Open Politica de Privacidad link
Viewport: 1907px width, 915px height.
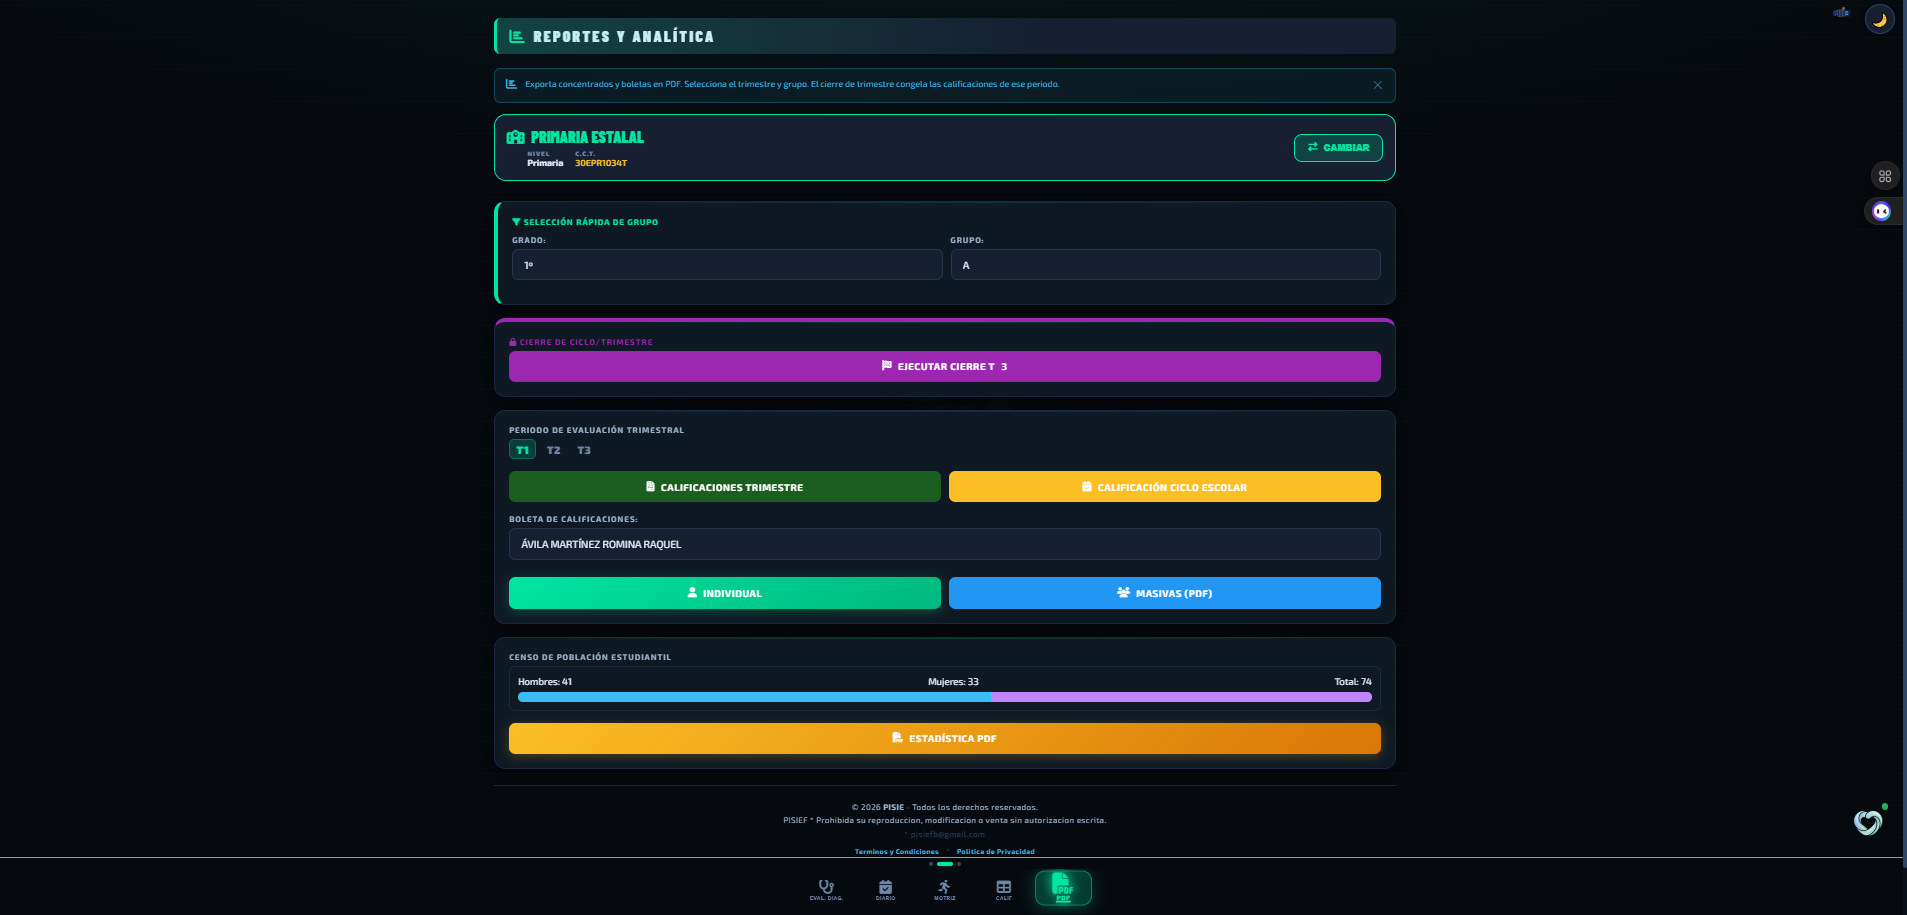(x=996, y=852)
